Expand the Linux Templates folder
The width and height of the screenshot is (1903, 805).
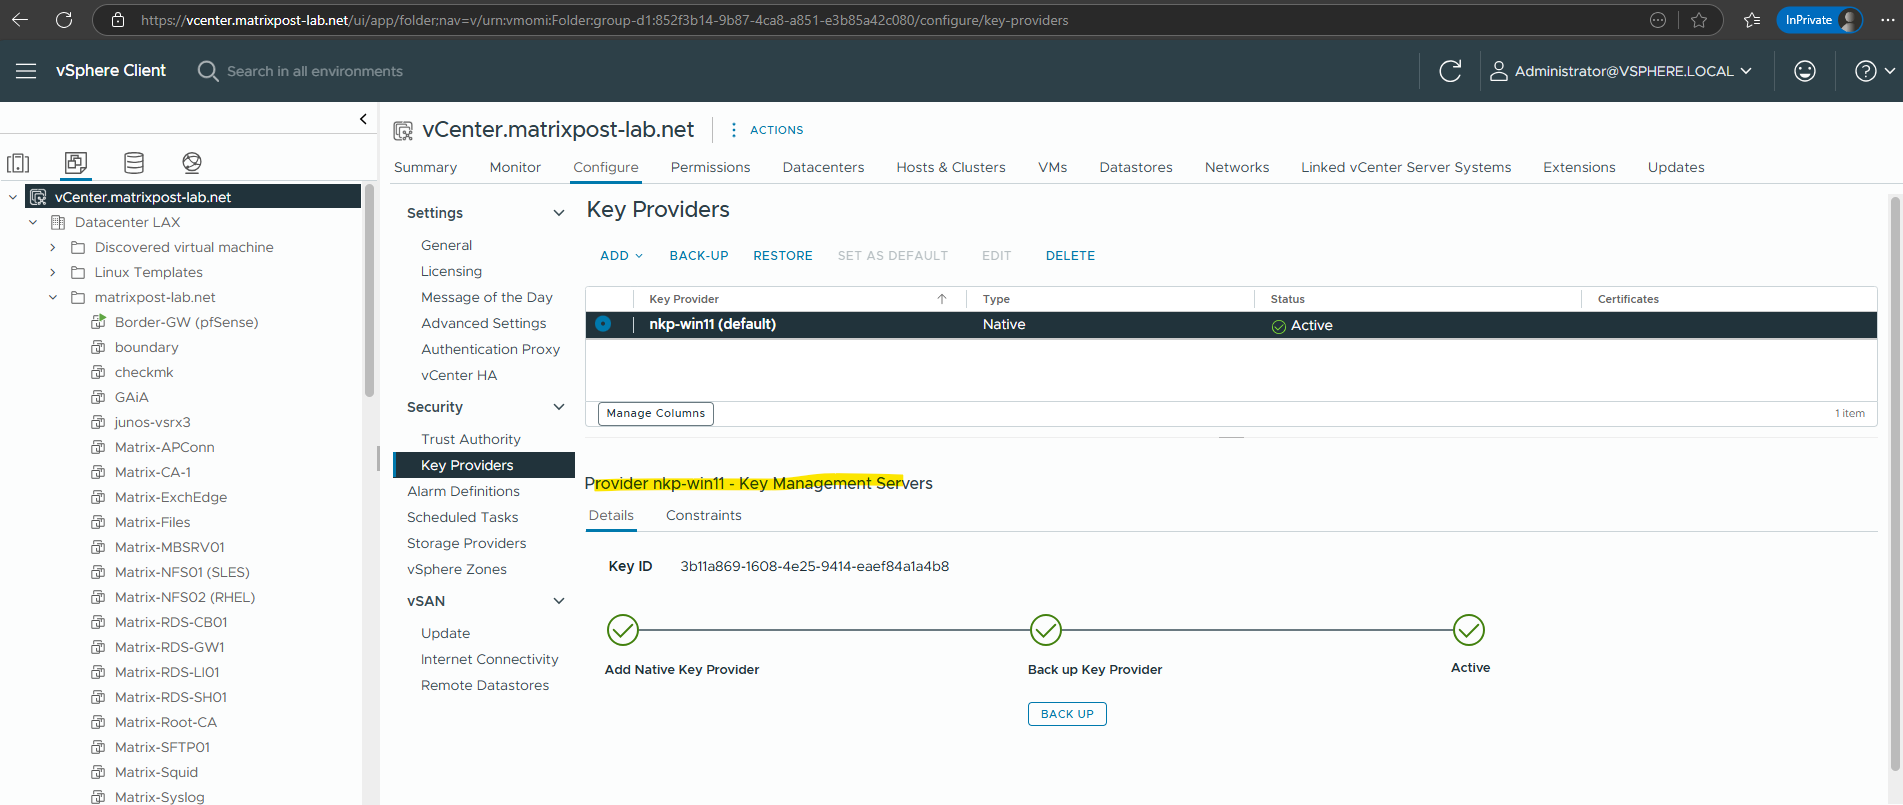click(x=53, y=272)
